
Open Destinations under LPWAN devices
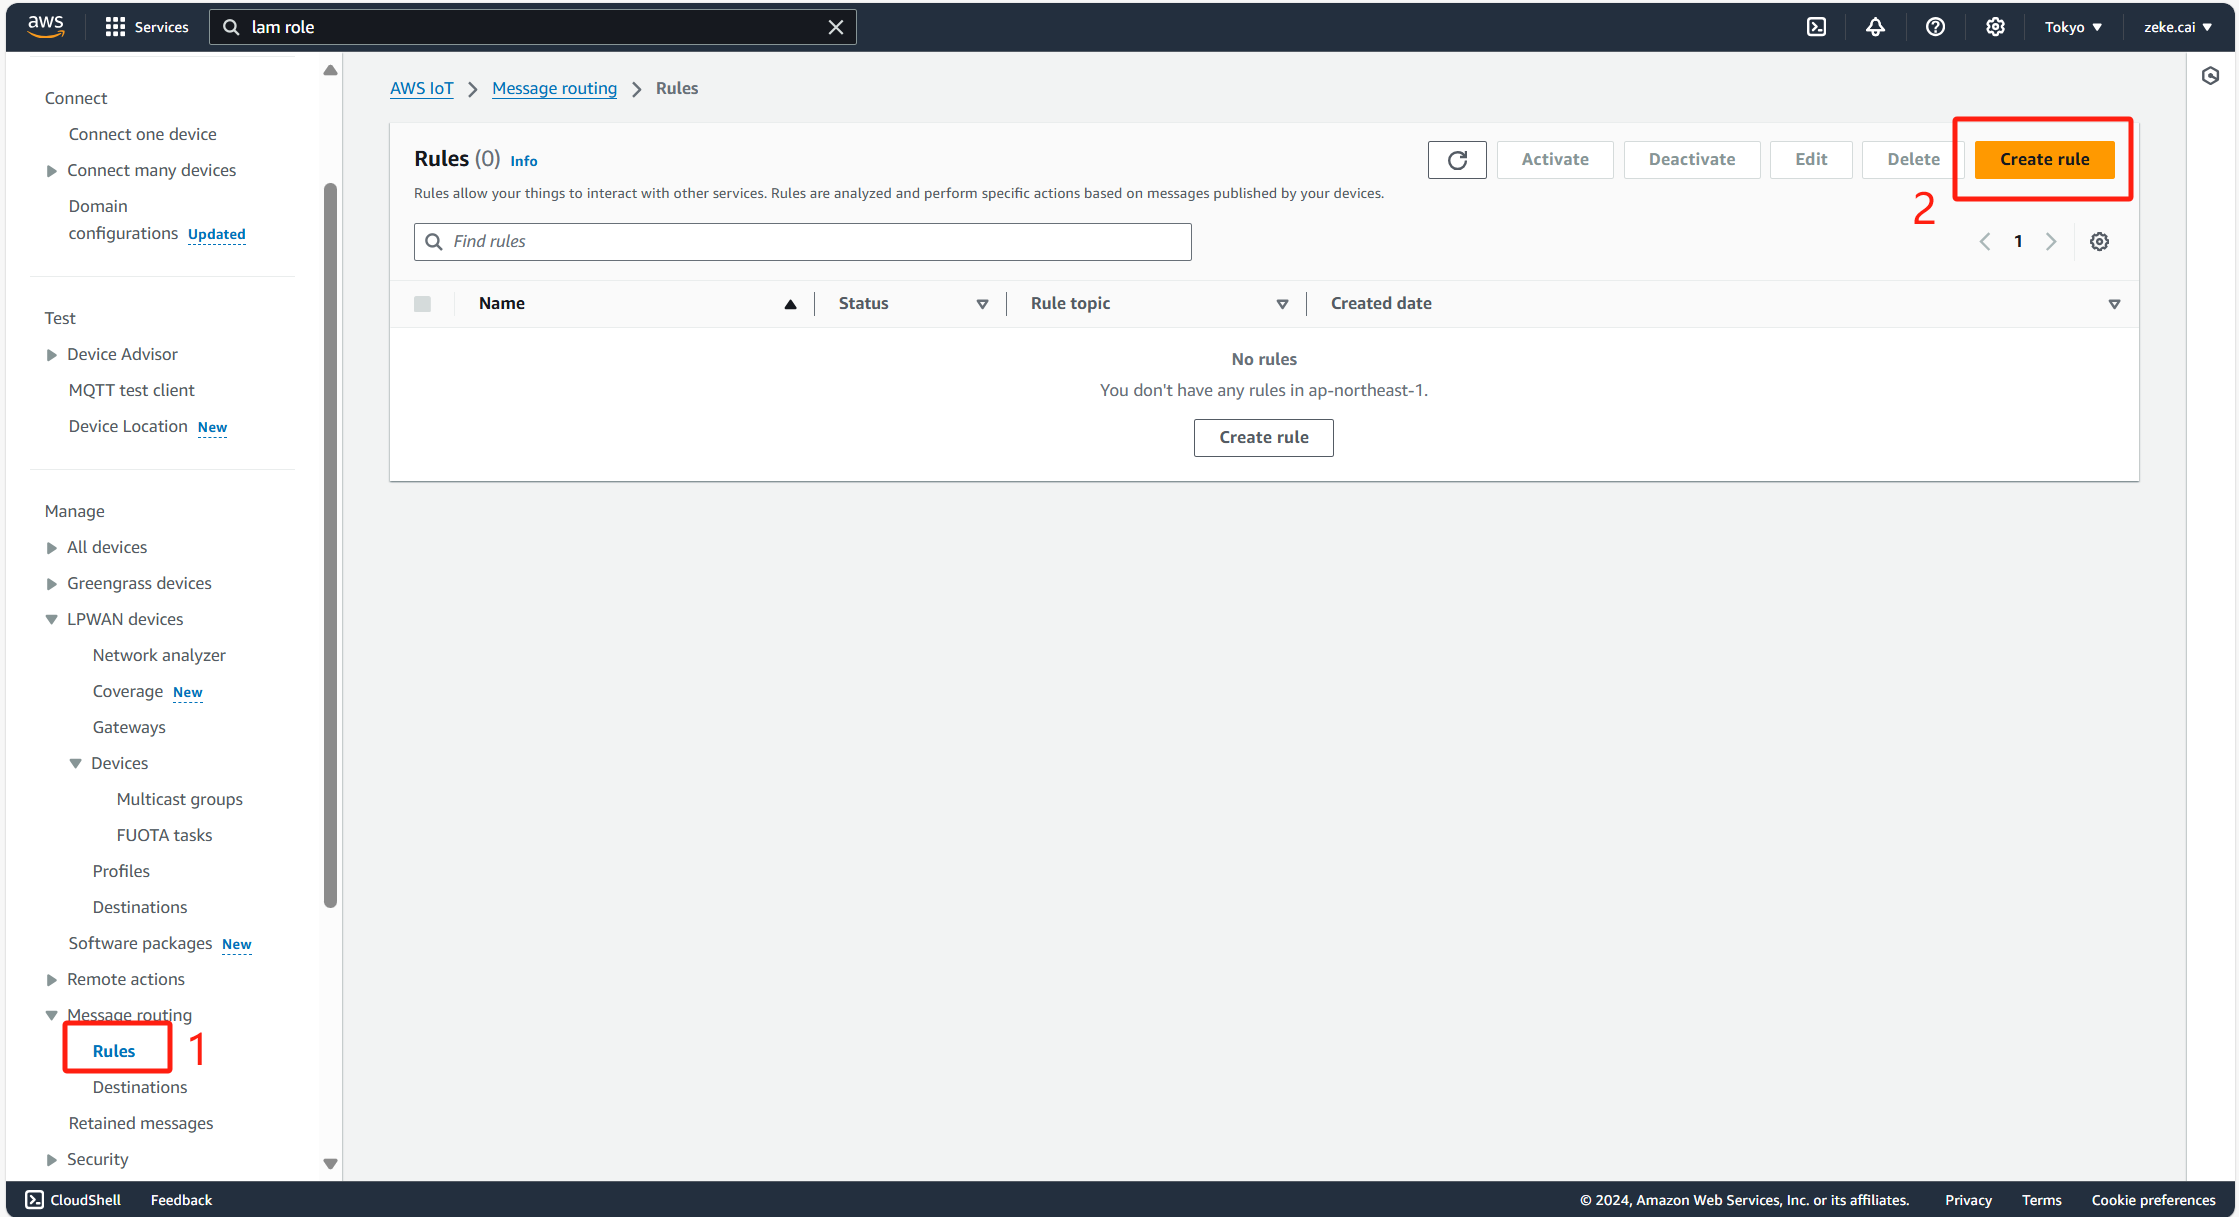pos(139,907)
